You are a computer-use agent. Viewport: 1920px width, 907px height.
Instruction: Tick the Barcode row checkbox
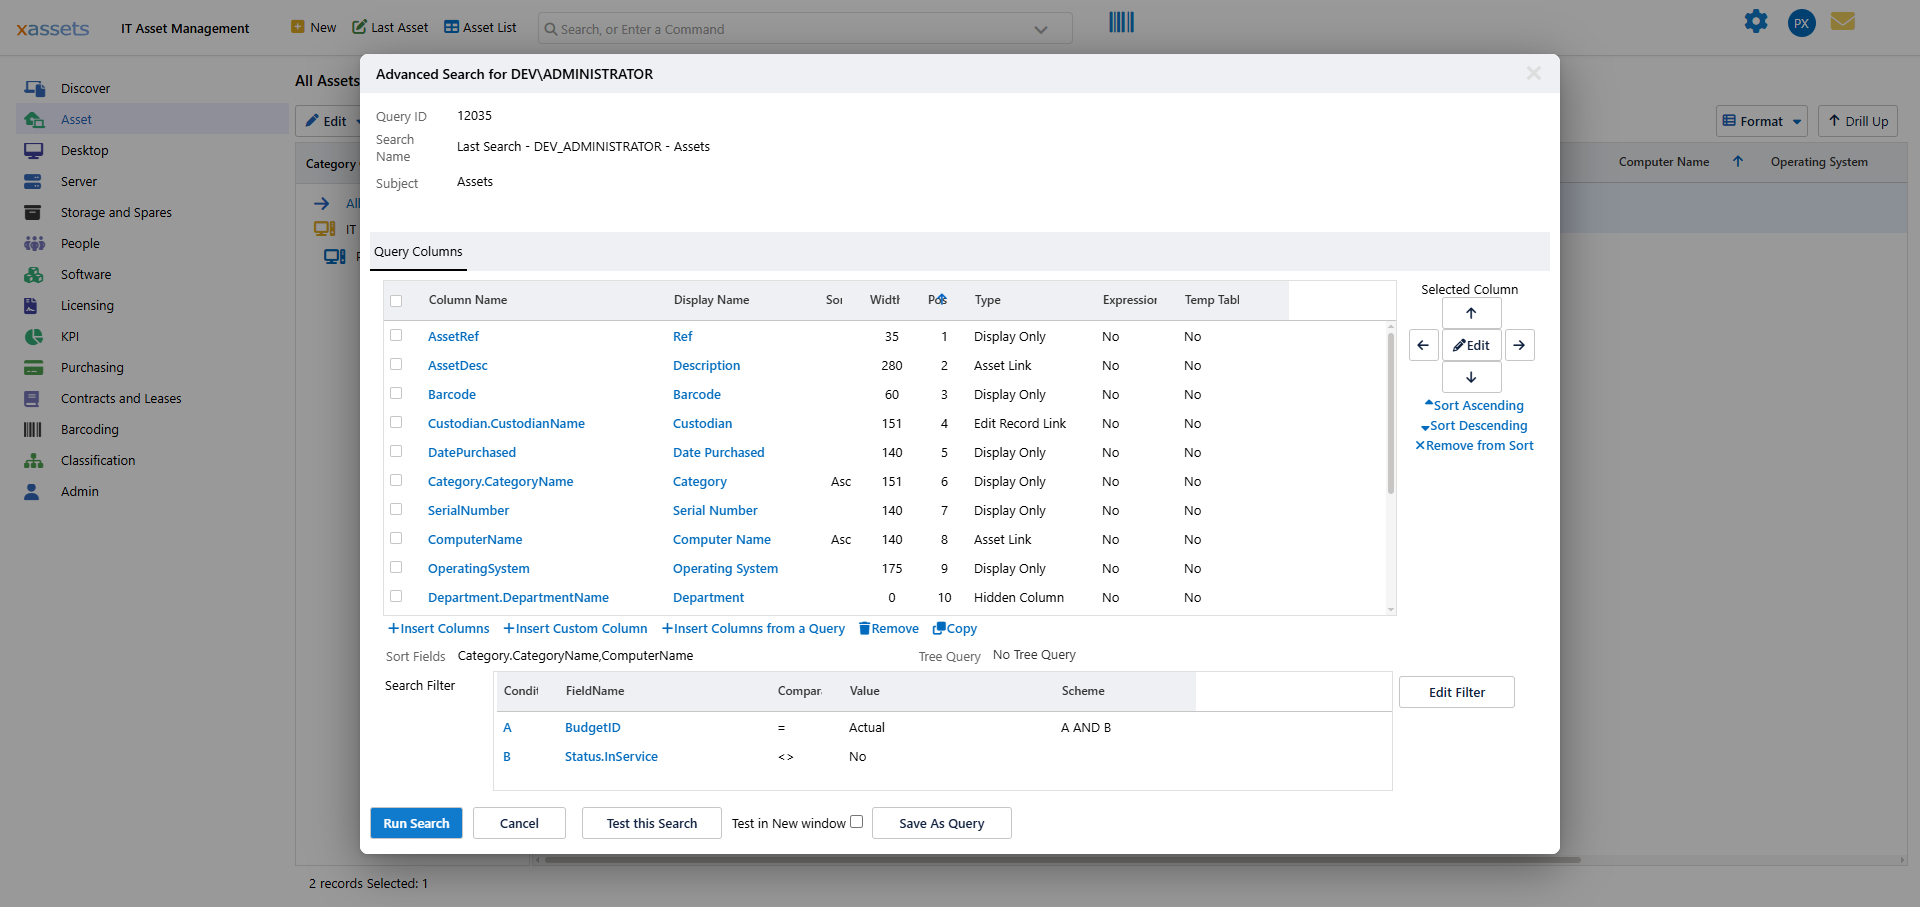396,393
